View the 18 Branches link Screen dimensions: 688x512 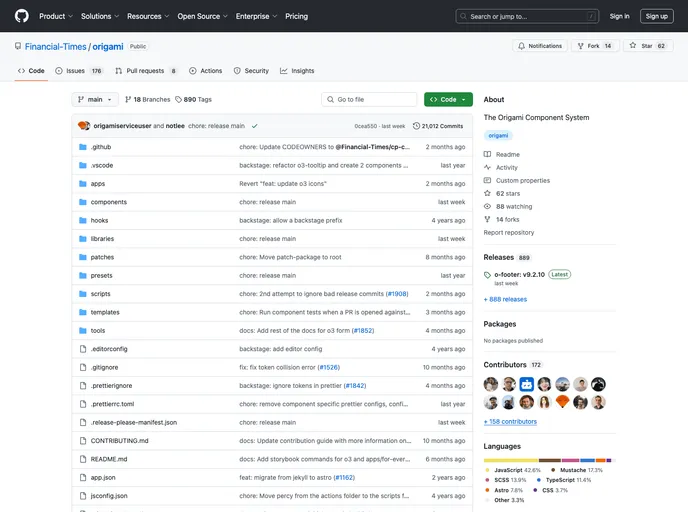(147, 100)
